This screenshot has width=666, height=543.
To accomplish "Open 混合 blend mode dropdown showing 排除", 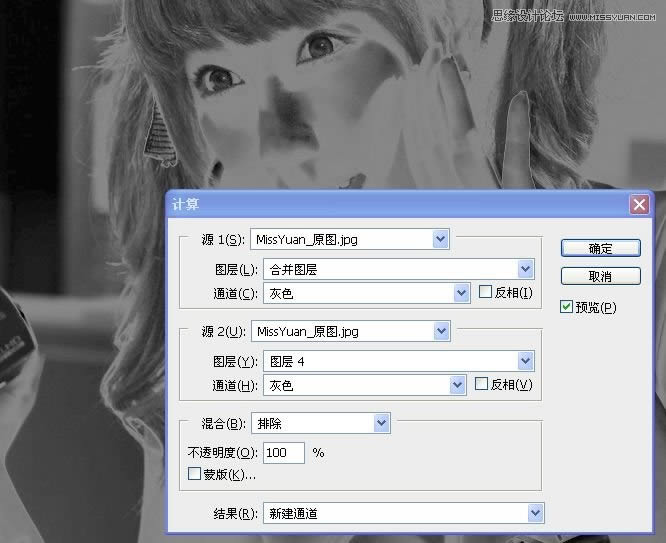I will click(x=380, y=424).
